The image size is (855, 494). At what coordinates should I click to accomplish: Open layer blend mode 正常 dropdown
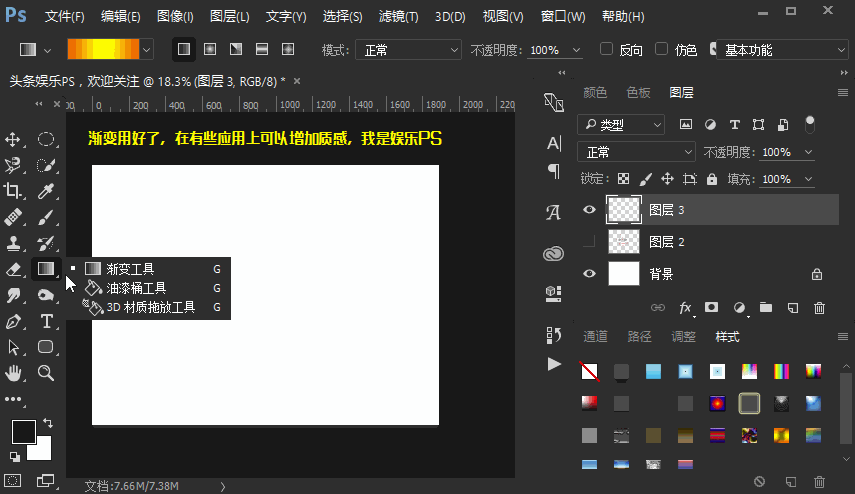(636, 152)
